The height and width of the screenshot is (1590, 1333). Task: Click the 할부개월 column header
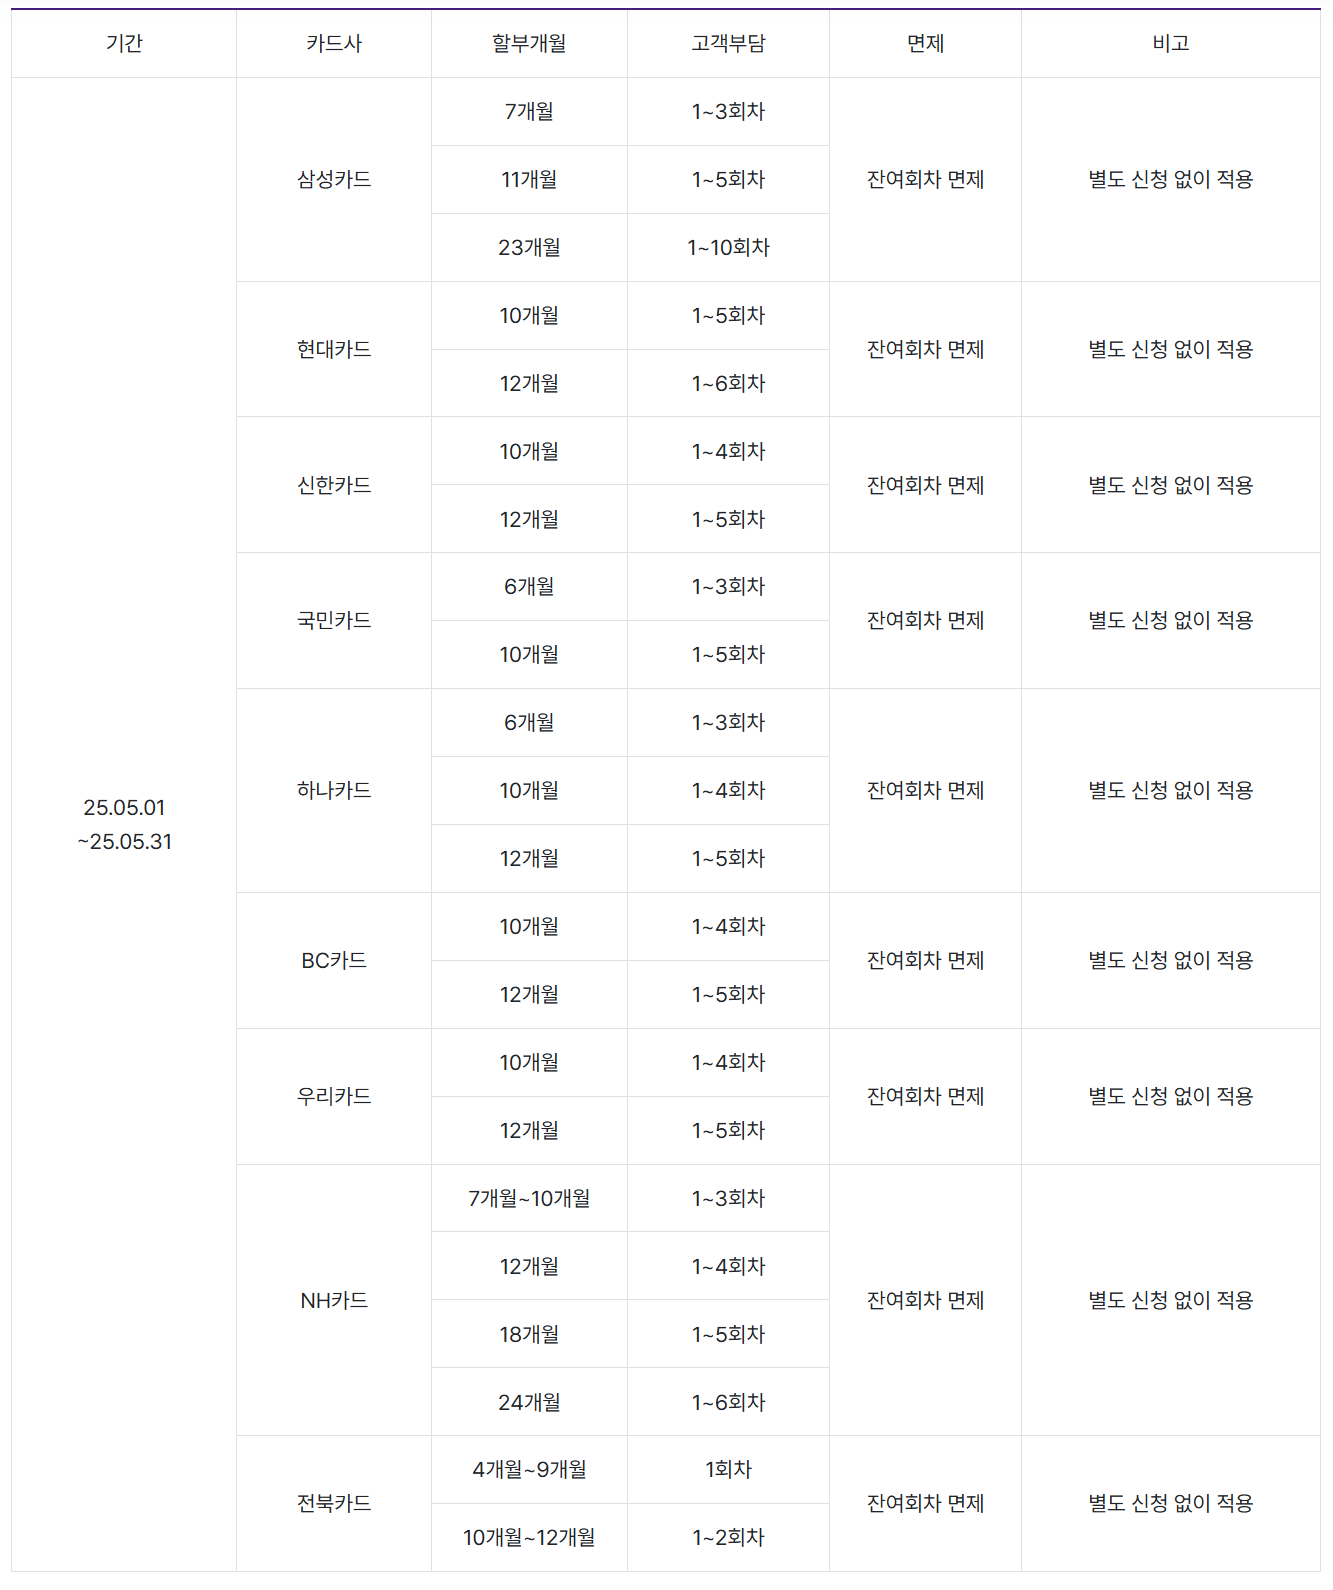tap(529, 43)
